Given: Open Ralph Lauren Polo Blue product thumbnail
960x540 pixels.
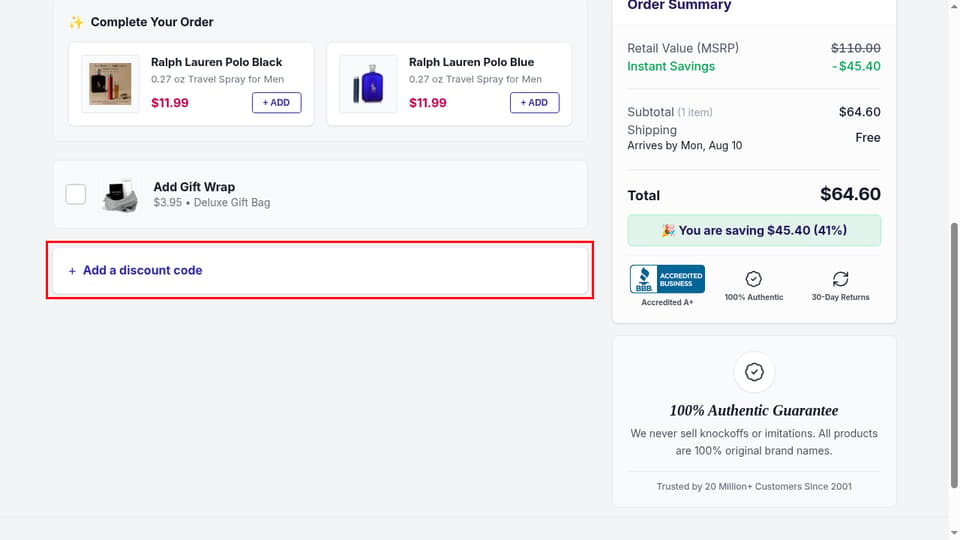Looking at the screenshot, I should 368,84.
